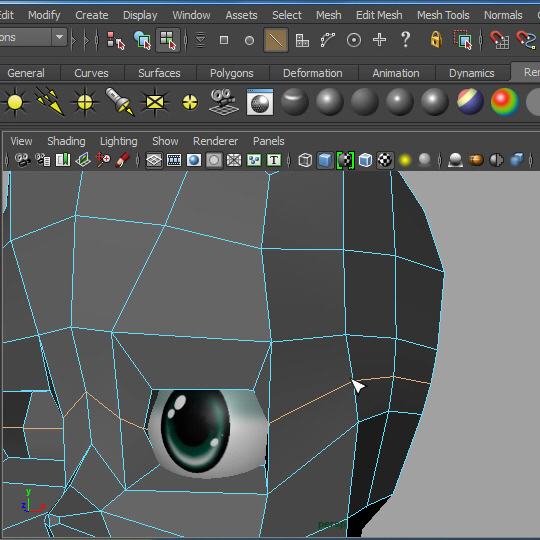Open the panel Renderer menu
This screenshot has width=540, height=540.
click(x=216, y=141)
